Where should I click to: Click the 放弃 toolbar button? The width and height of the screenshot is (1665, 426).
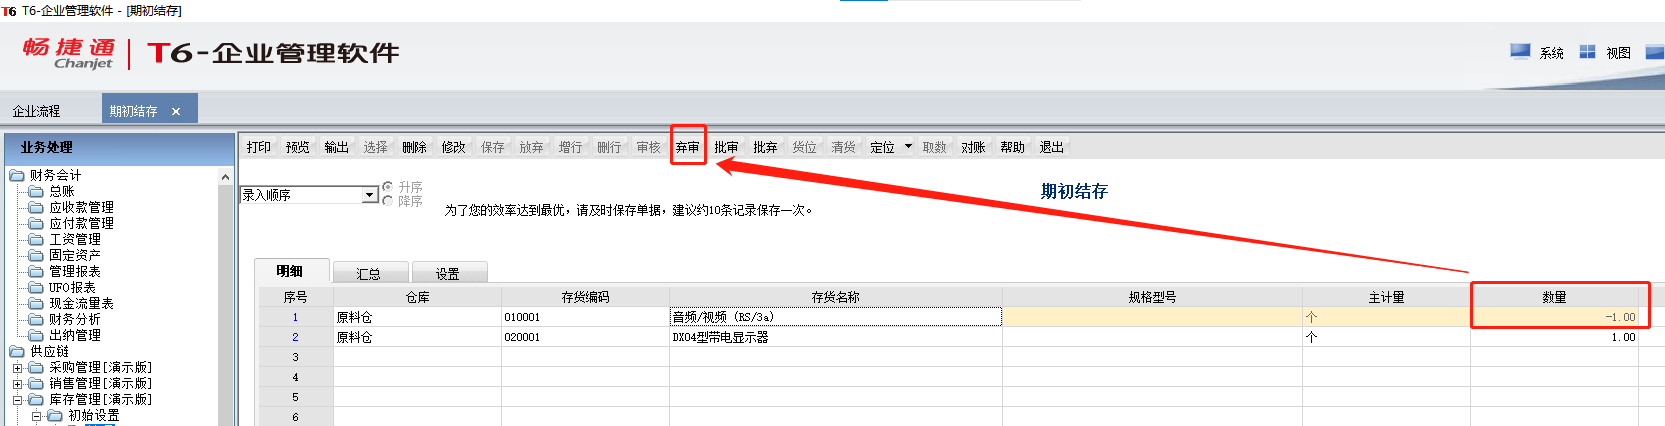(532, 147)
